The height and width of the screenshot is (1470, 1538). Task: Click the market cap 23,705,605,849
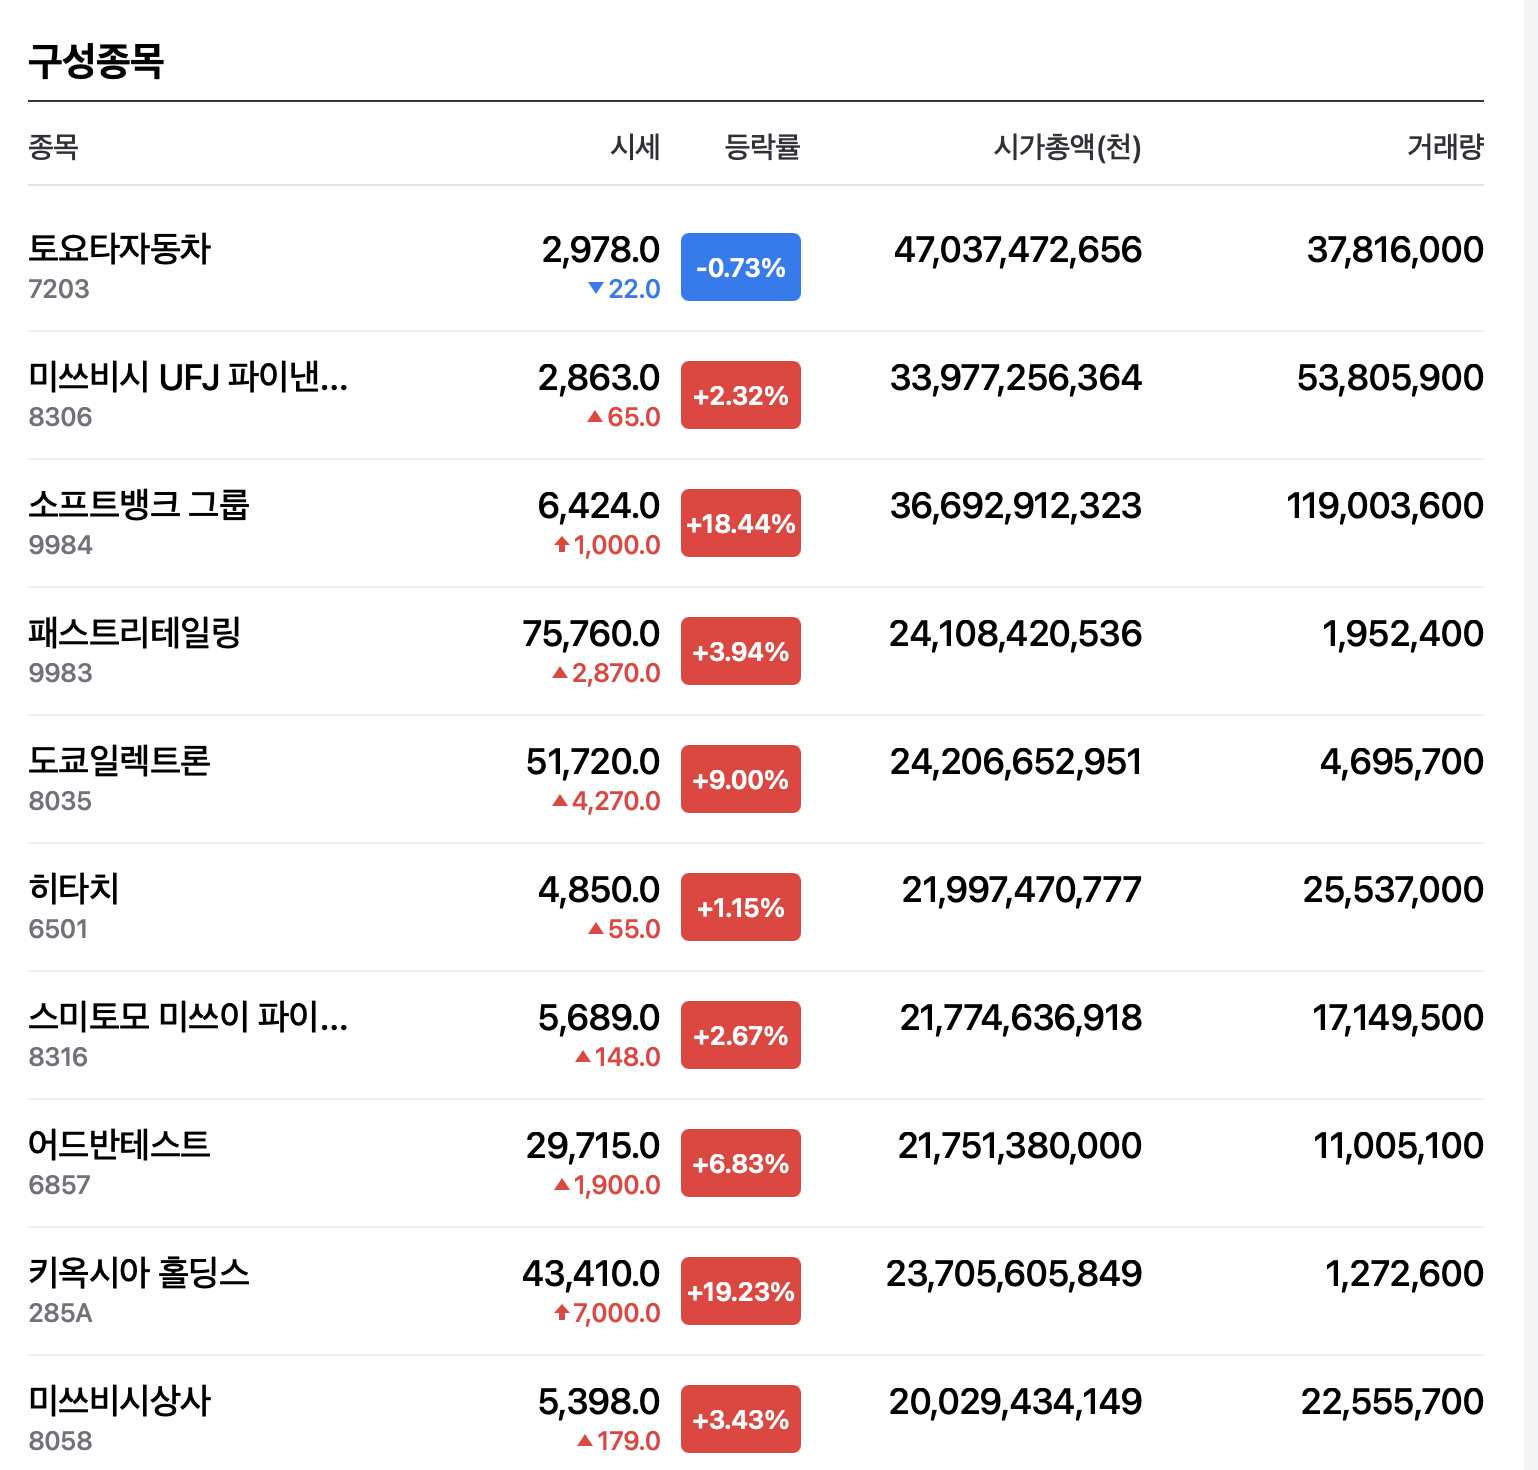point(1014,1273)
